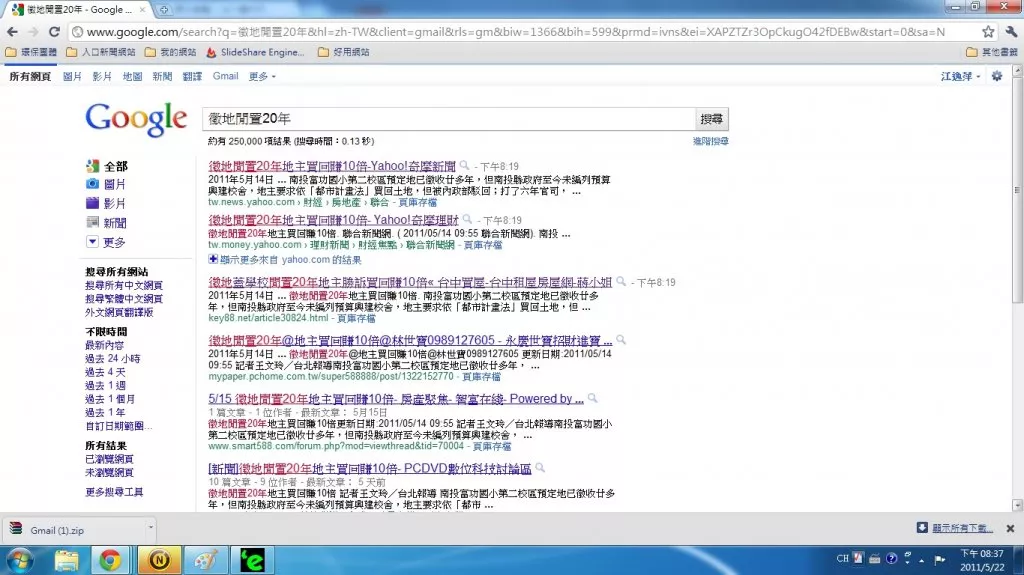Open 更多 dropdown in top Google bar
Screen dimensions: 1024x575
[262, 76]
